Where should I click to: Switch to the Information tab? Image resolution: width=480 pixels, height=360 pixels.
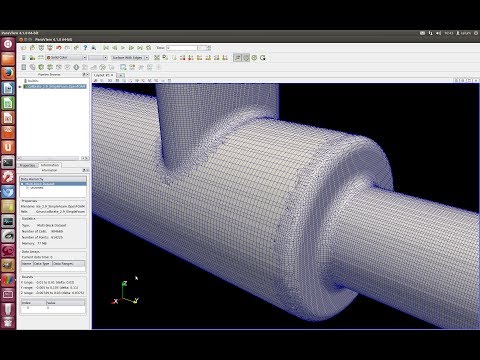(x=50, y=165)
